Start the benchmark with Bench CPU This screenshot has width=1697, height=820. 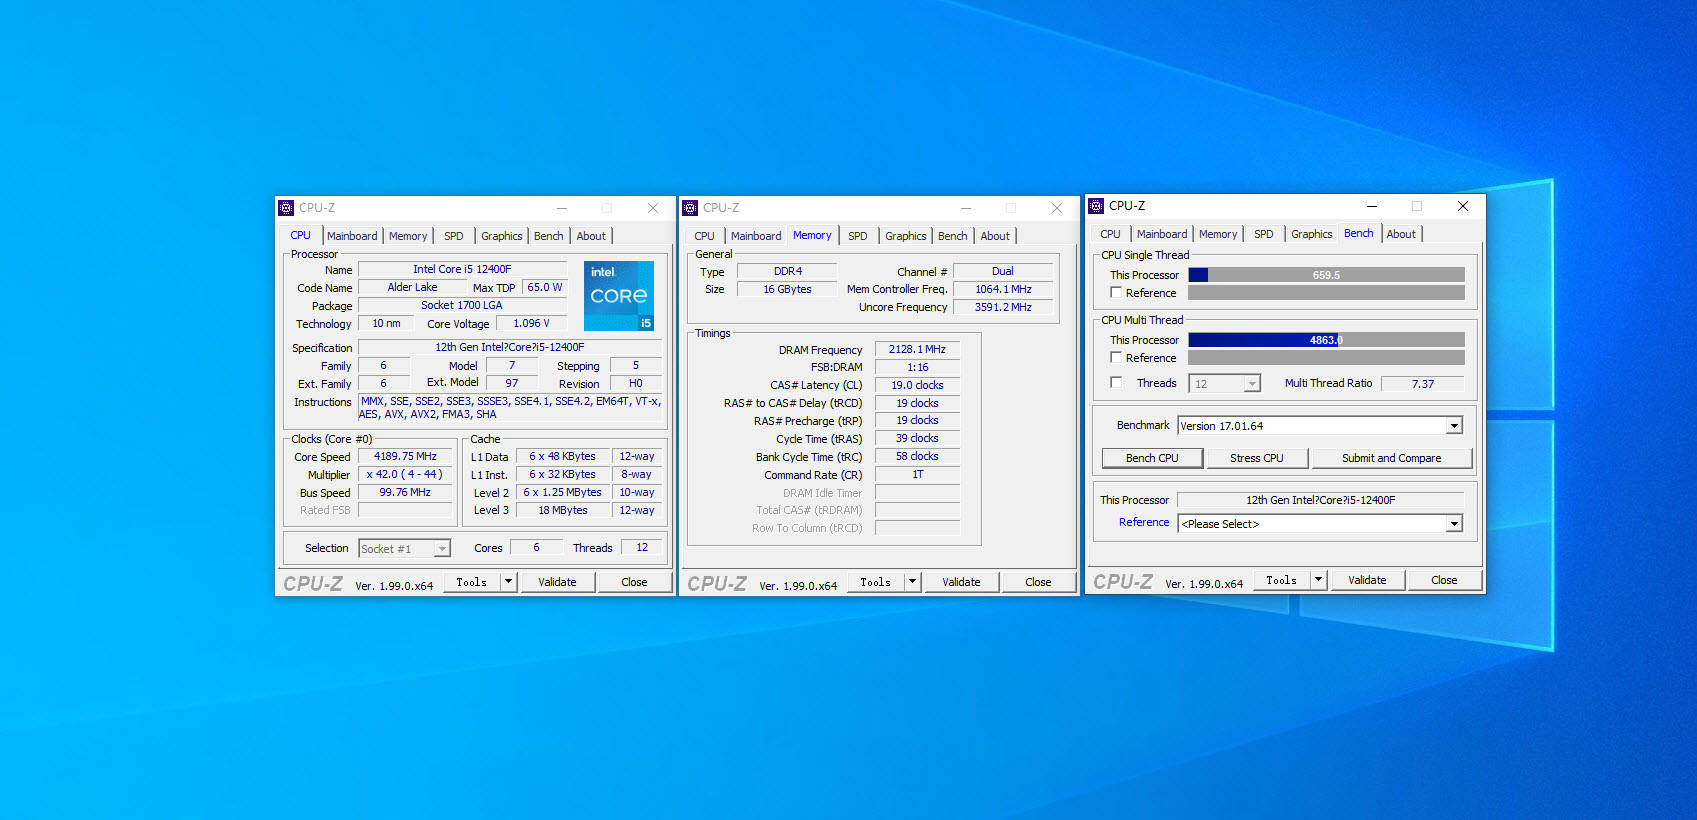coord(1152,458)
